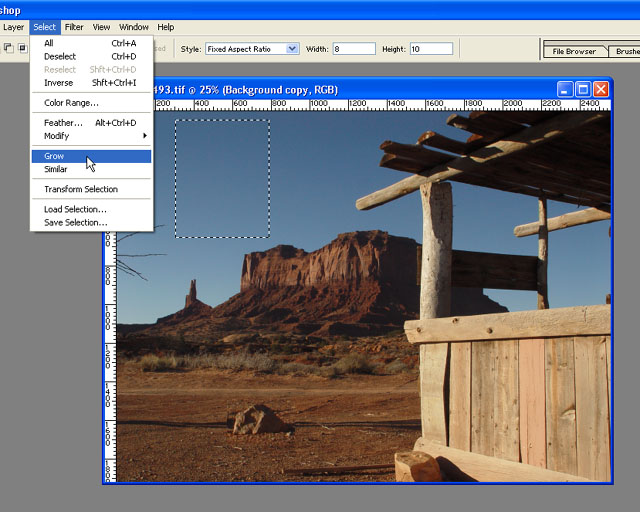Click the horizontal ruler at 1000

(x=319, y=104)
